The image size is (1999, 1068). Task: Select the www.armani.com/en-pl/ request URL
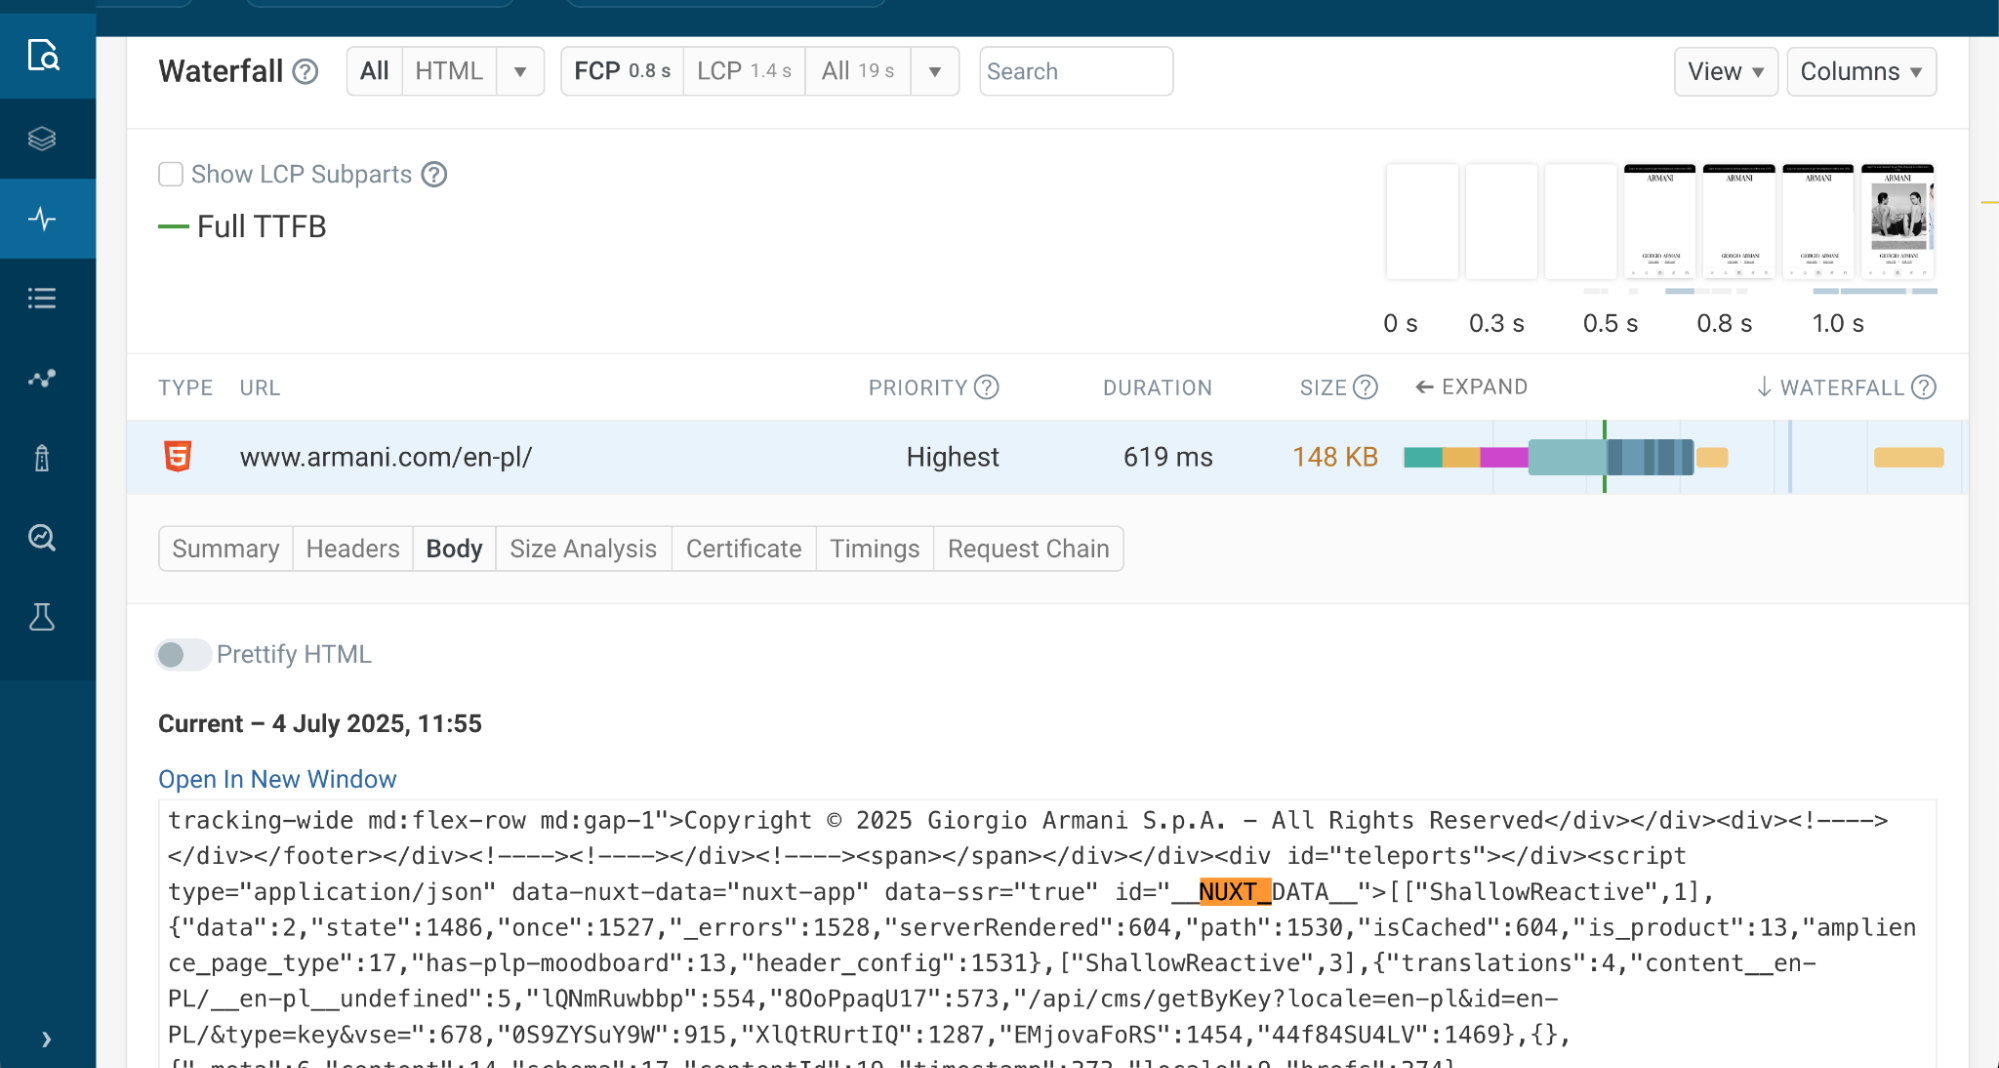pos(386,457)
